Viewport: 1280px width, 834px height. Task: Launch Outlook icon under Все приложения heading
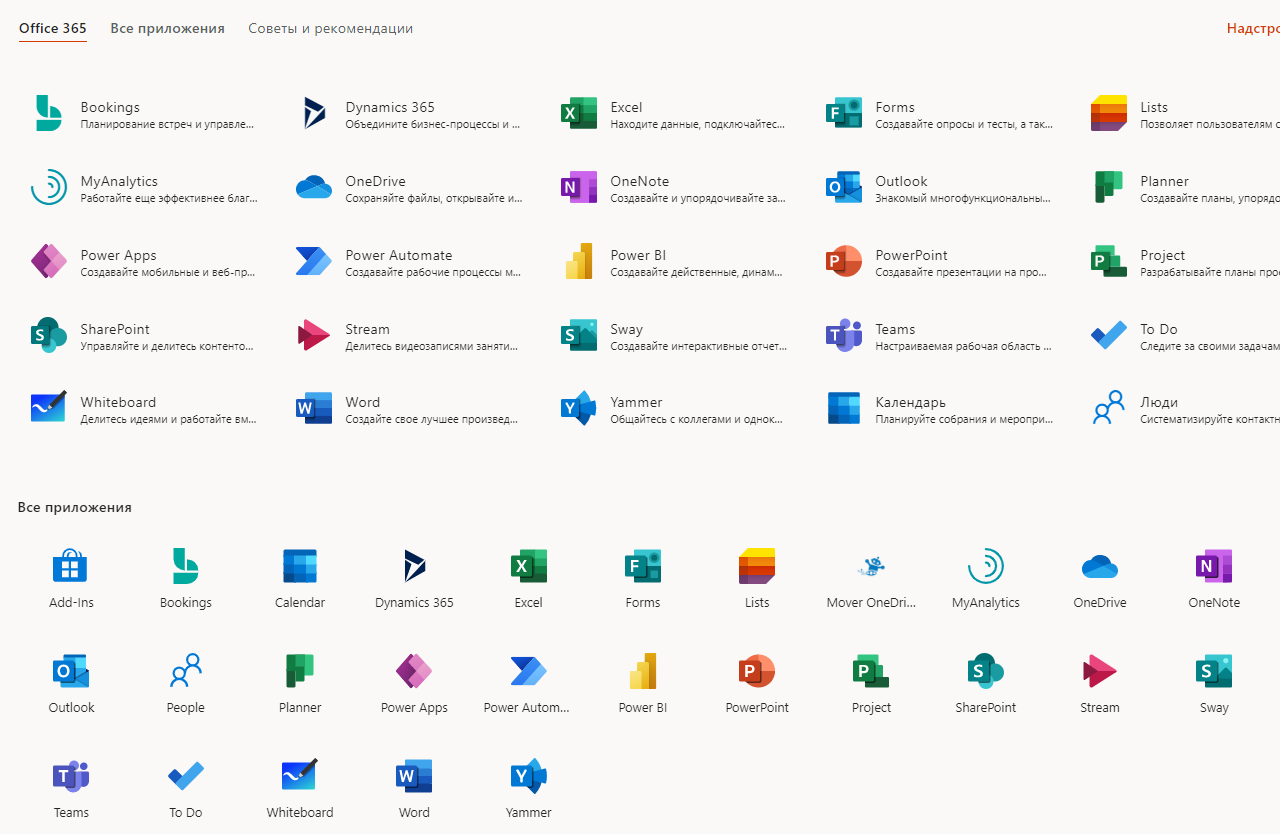click(x=71, y=672)
